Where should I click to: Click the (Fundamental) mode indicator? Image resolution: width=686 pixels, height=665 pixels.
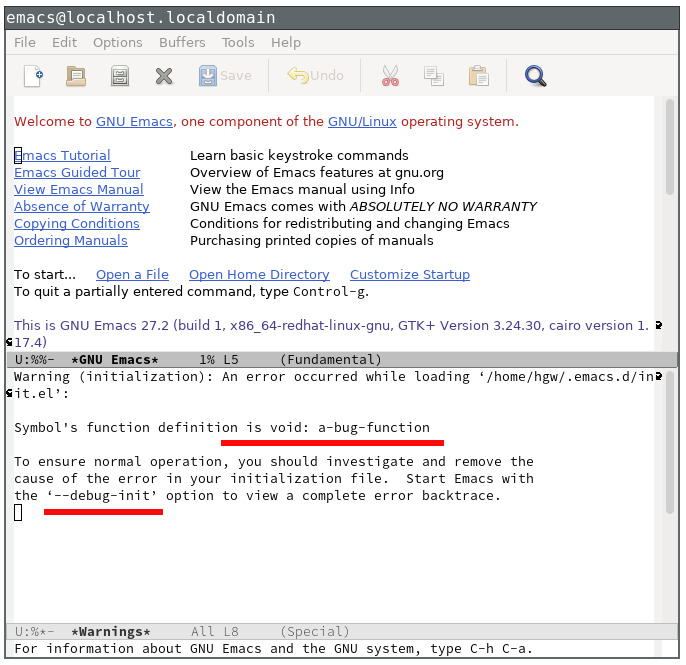pyautogui.click(x=331, y=360)
